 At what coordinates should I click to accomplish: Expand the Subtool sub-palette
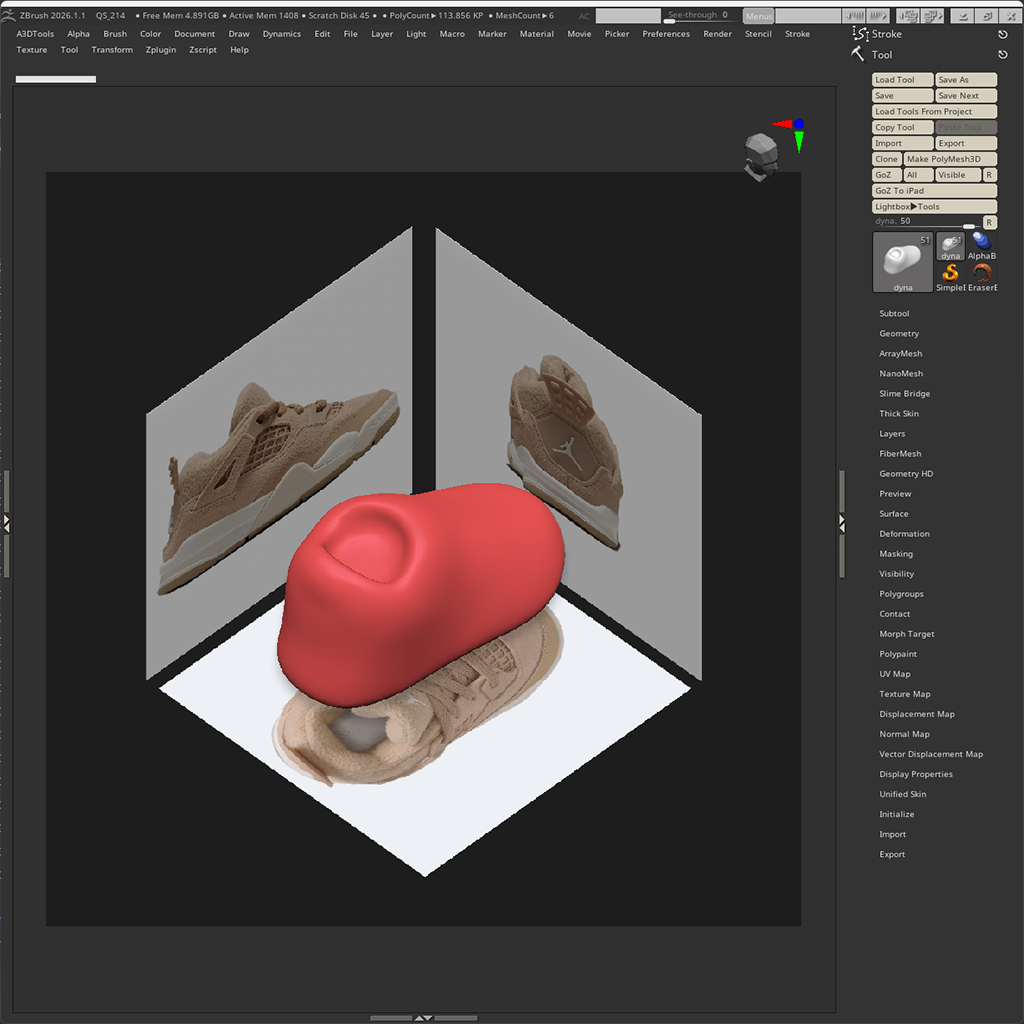coord(894,313)
